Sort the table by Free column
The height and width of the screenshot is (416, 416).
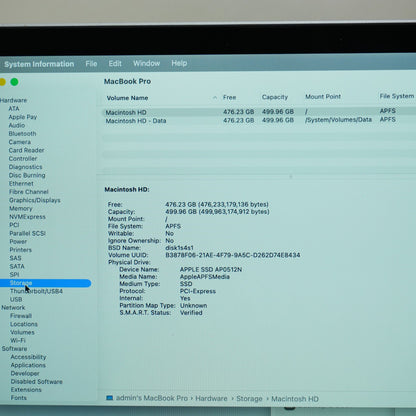coord(229,97)
